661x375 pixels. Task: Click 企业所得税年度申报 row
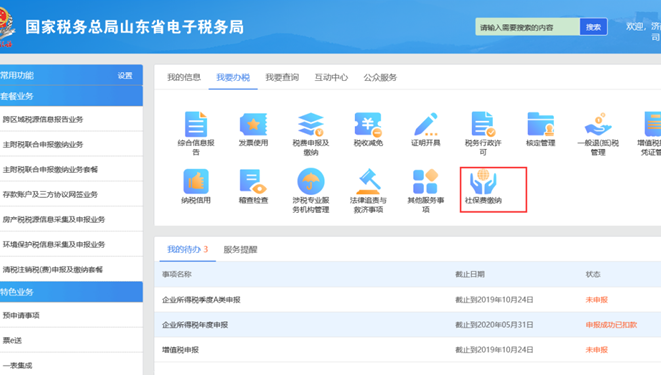(408, 324)
